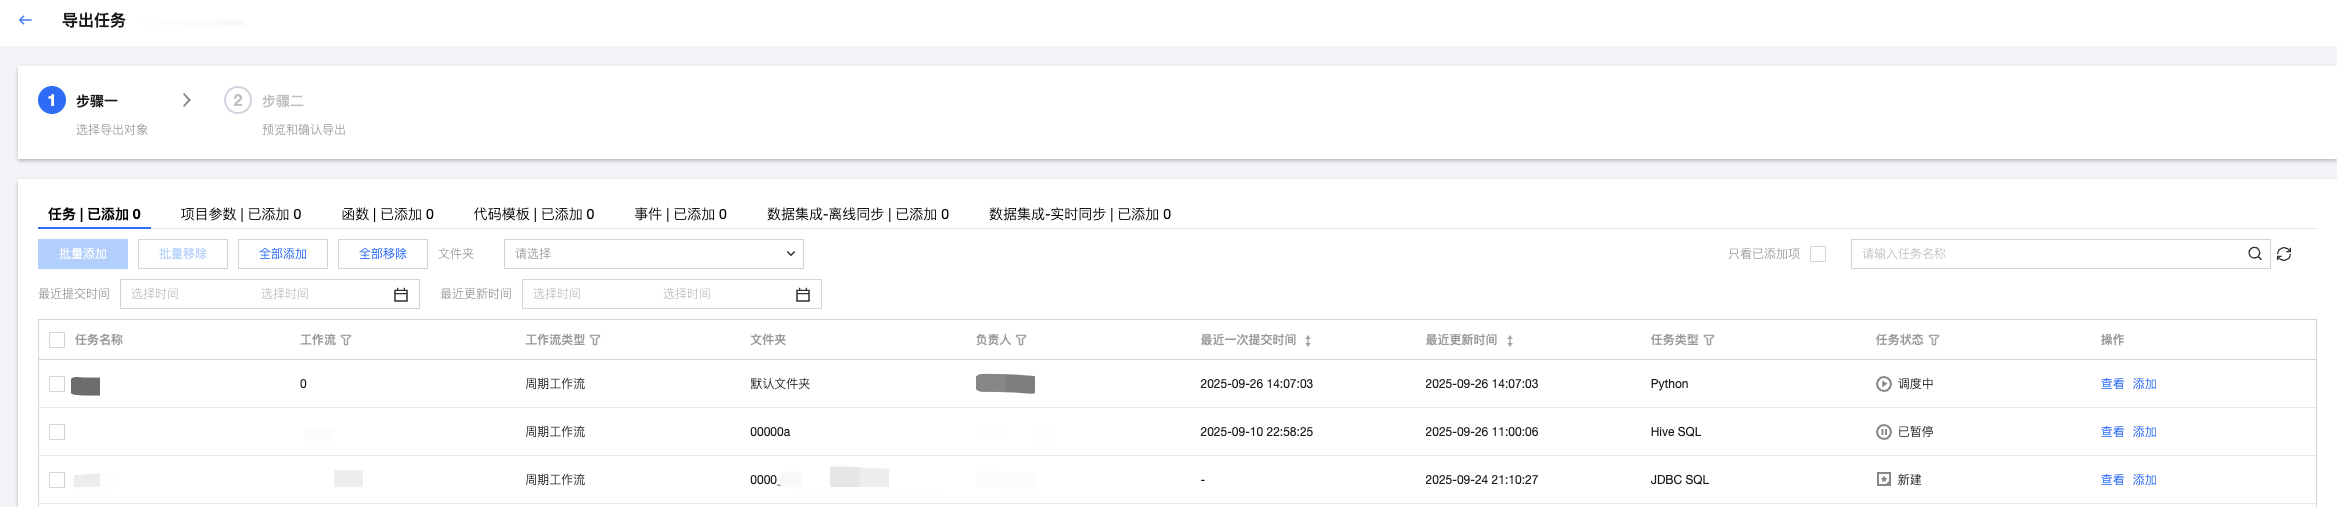Open the 文件夹 请选择 dropdown

(x=654, y=254)
